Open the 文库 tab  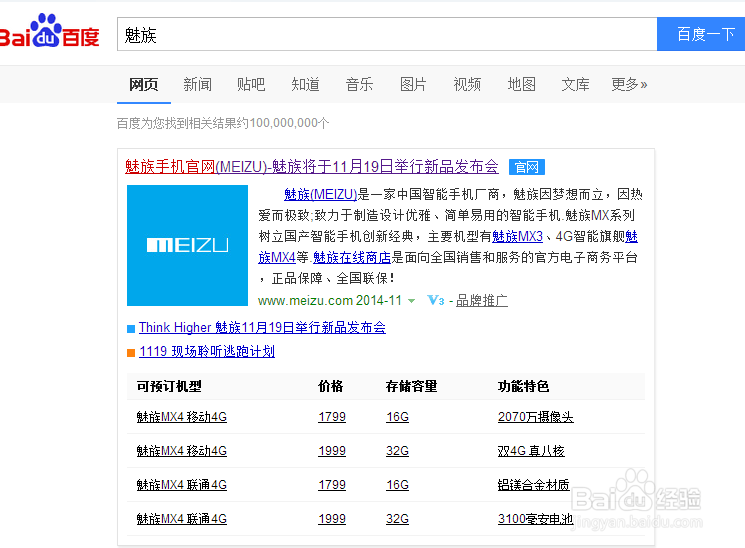coord(575,85)
